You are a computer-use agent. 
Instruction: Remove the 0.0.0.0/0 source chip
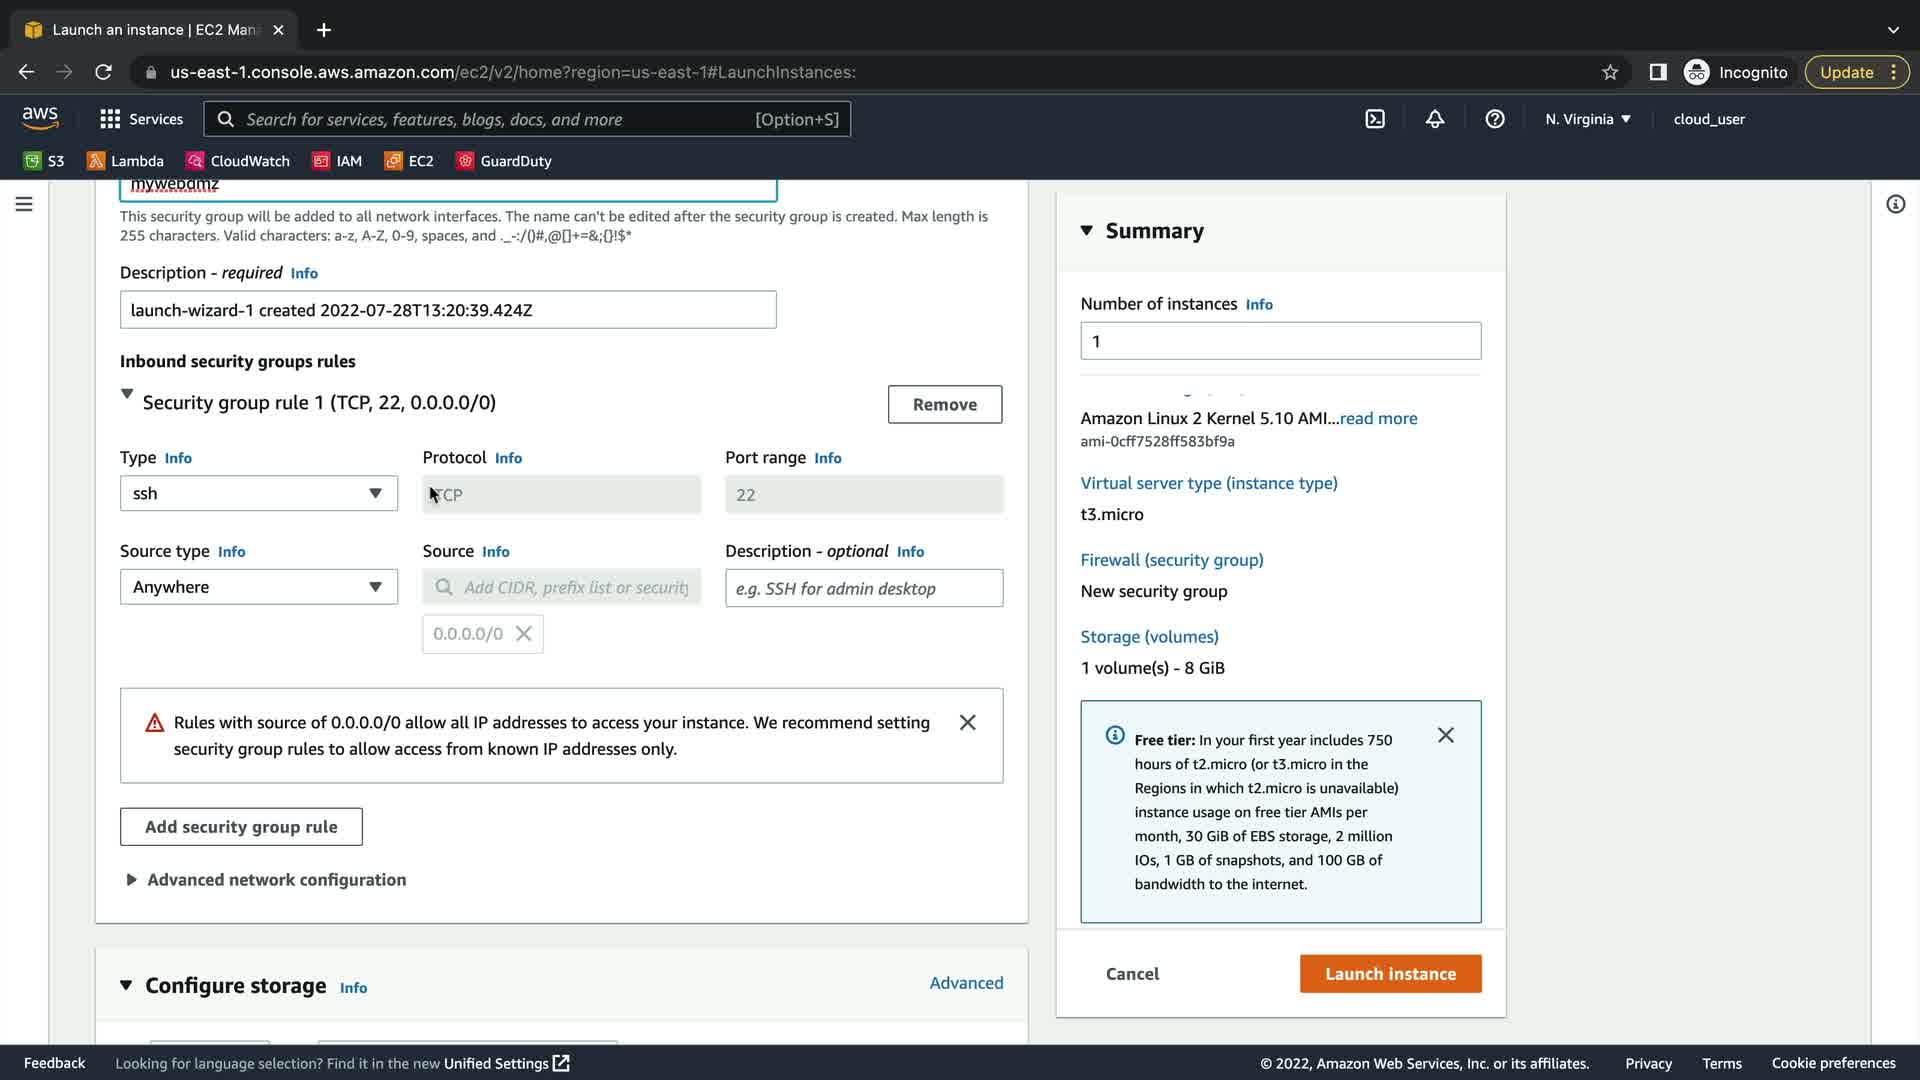click(523, 634)
